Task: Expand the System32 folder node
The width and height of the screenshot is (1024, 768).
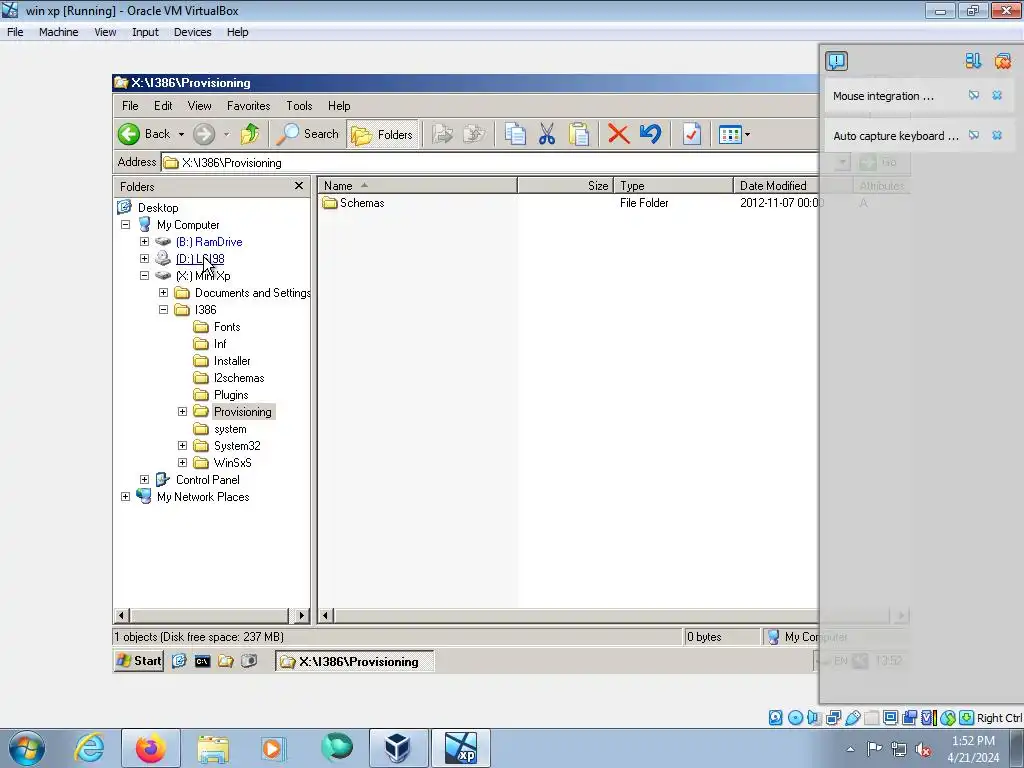Action: pos(182,445)
